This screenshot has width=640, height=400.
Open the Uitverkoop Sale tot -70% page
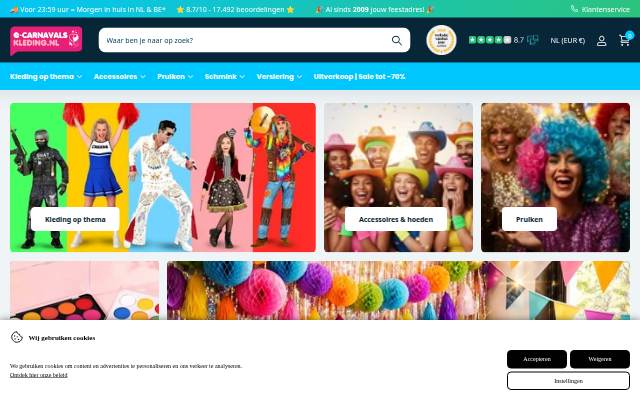point(359,76)
